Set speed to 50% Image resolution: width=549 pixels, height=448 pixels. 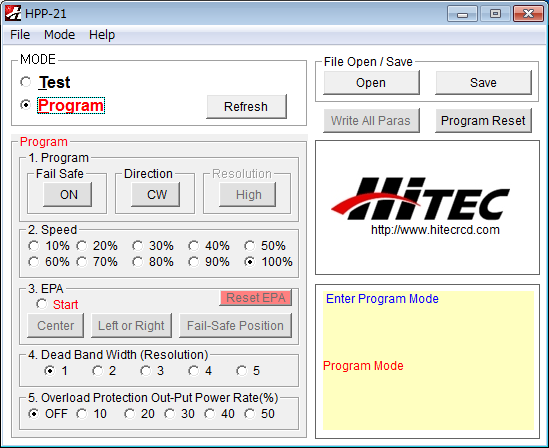coord(250,246)
